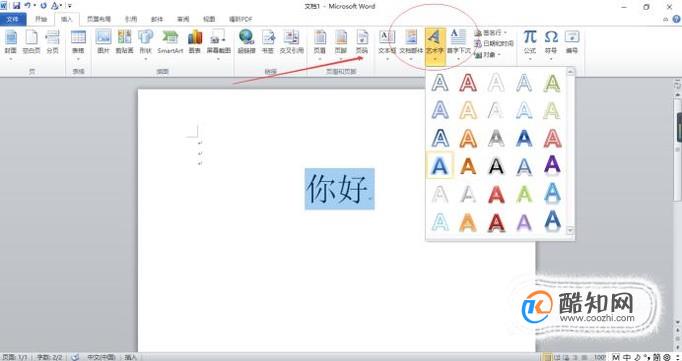Select the highlighted blue glow WordArt style

(440, 165)
